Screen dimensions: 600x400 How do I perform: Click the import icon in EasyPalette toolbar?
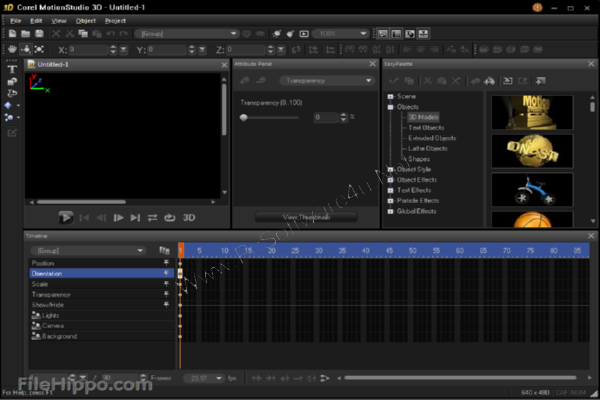tap(508, 81)
